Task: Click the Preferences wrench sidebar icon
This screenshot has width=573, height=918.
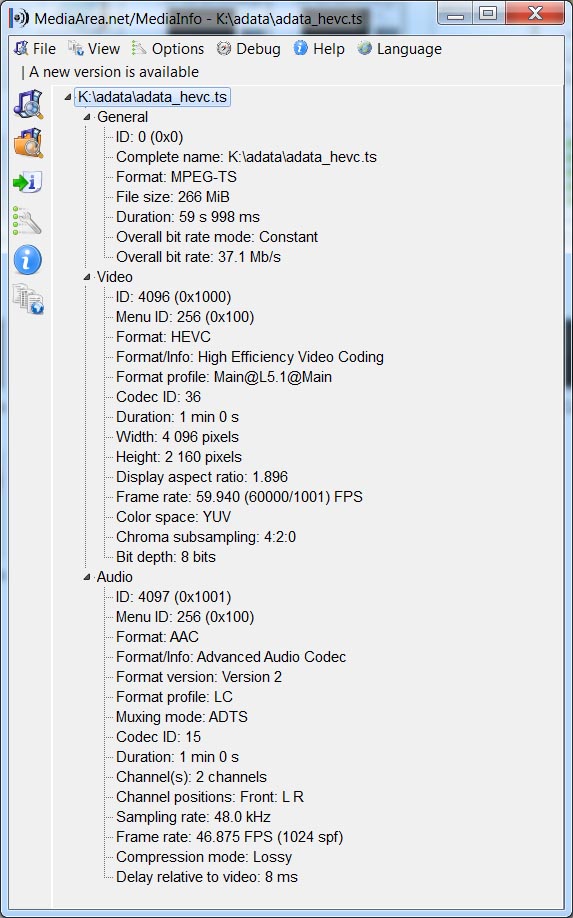Action: click(28, 220)
